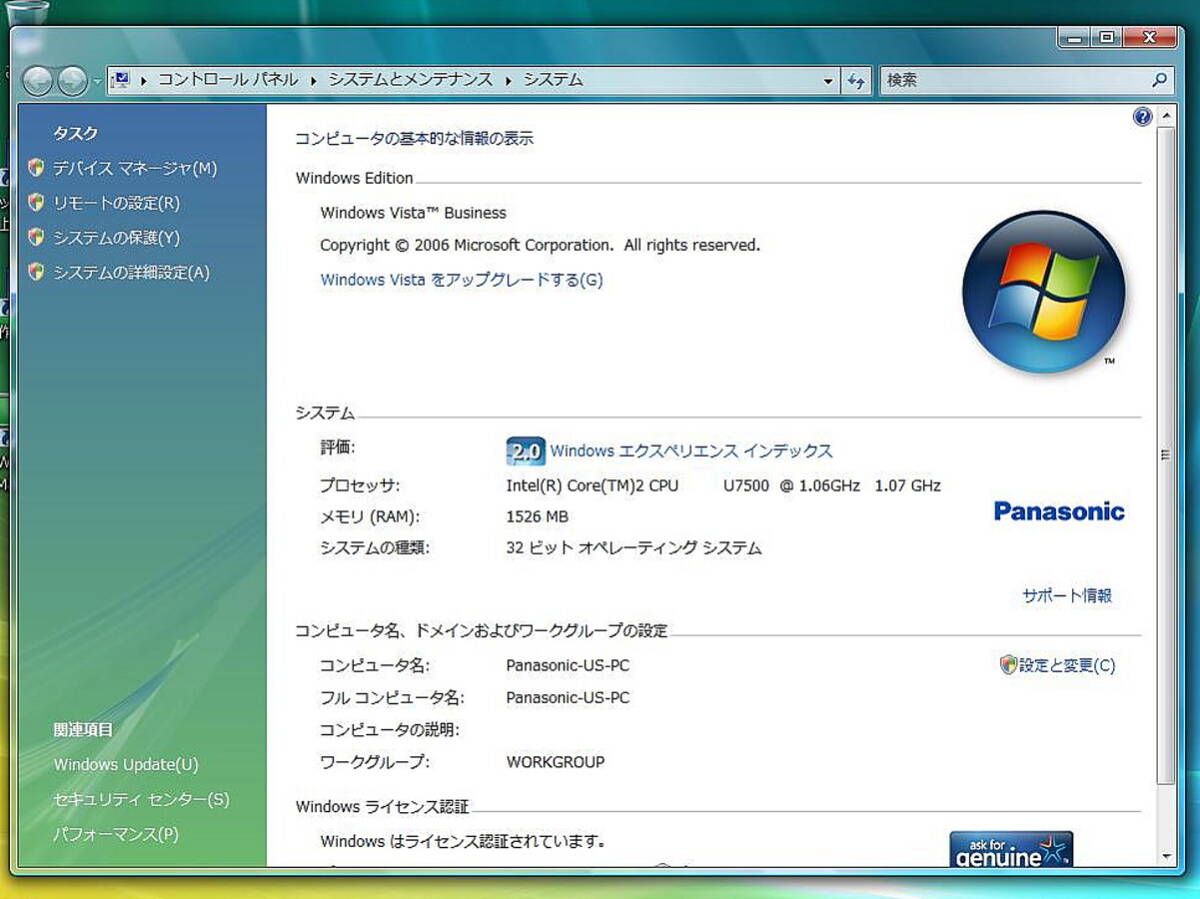Click システム breadcrumb segment in address bar
The image size is (1200, 899).
[x=553, y=80]
